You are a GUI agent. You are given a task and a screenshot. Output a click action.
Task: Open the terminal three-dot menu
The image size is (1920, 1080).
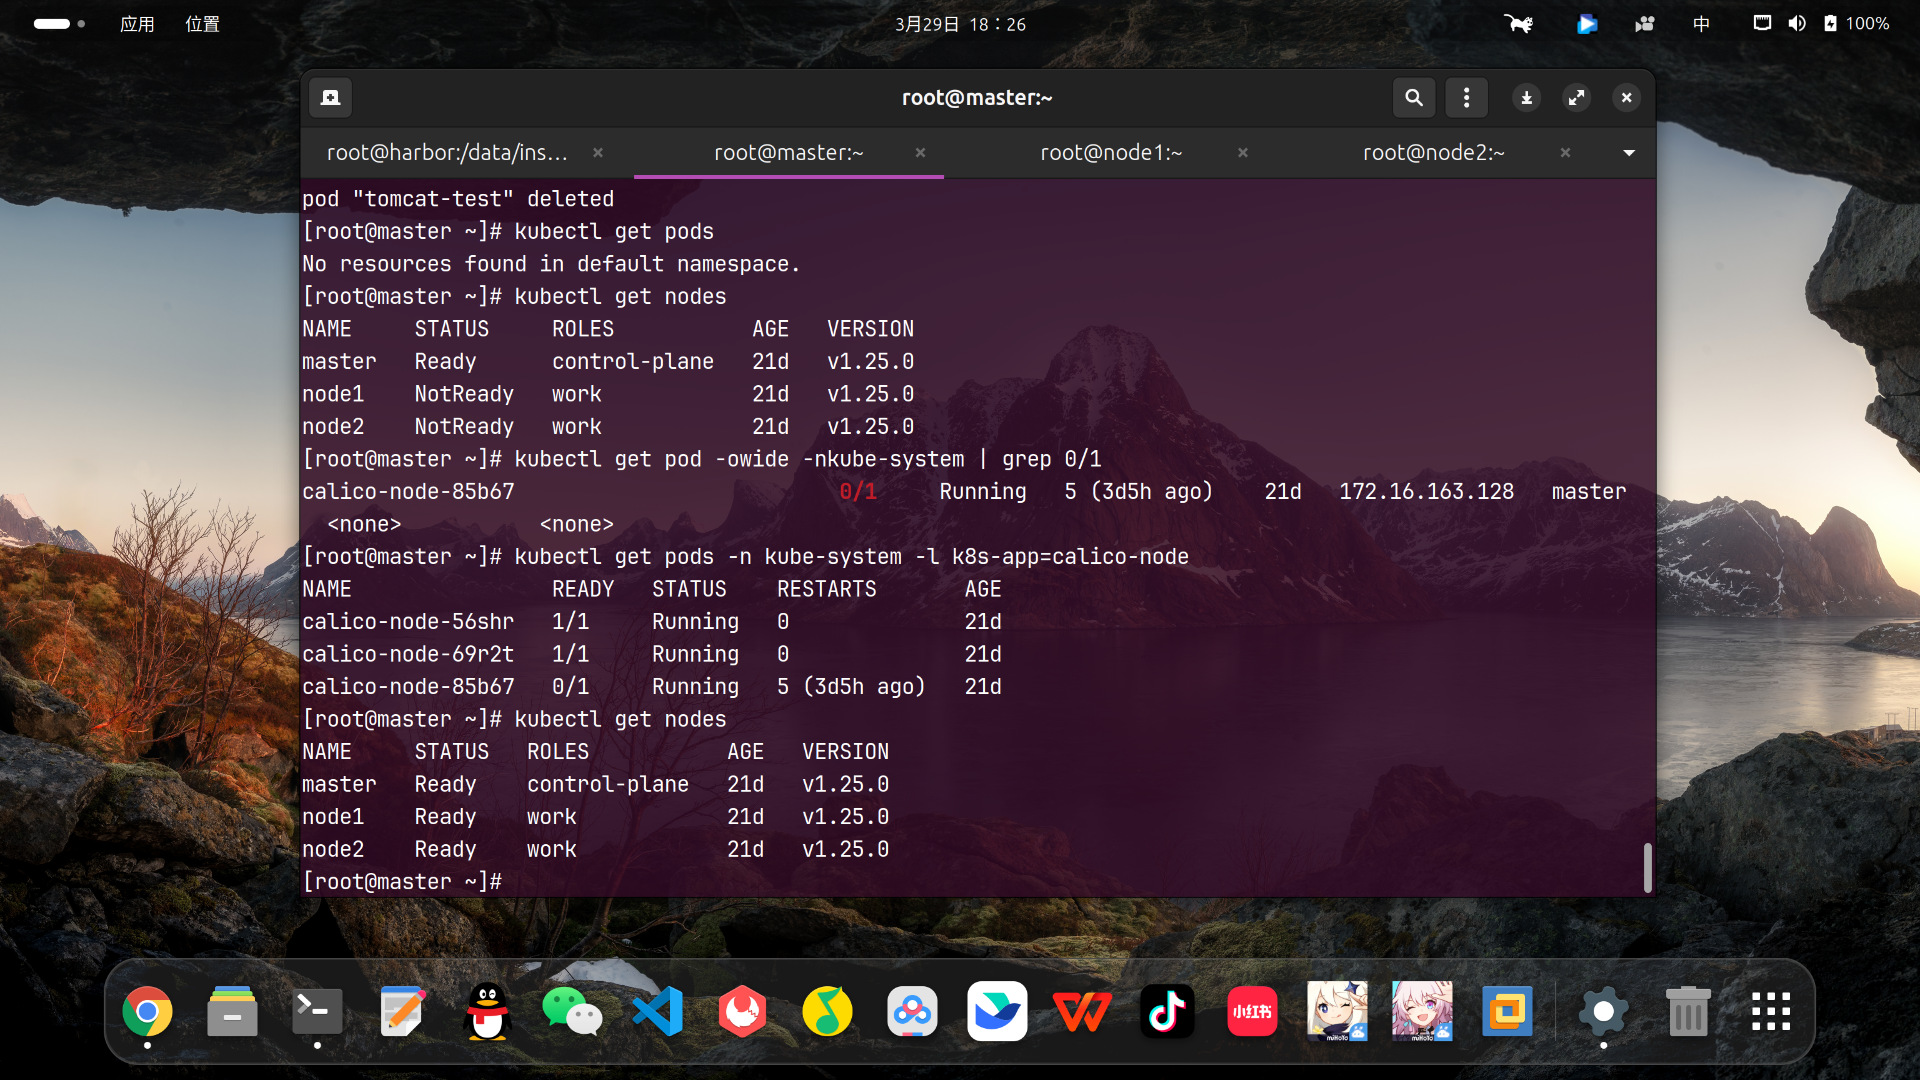pos(1466,97)
